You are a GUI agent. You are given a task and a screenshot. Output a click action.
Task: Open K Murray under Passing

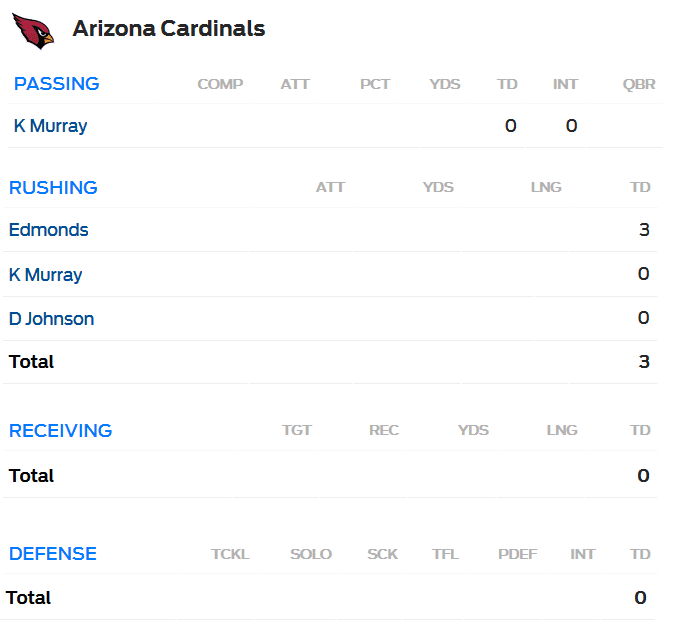50,126
